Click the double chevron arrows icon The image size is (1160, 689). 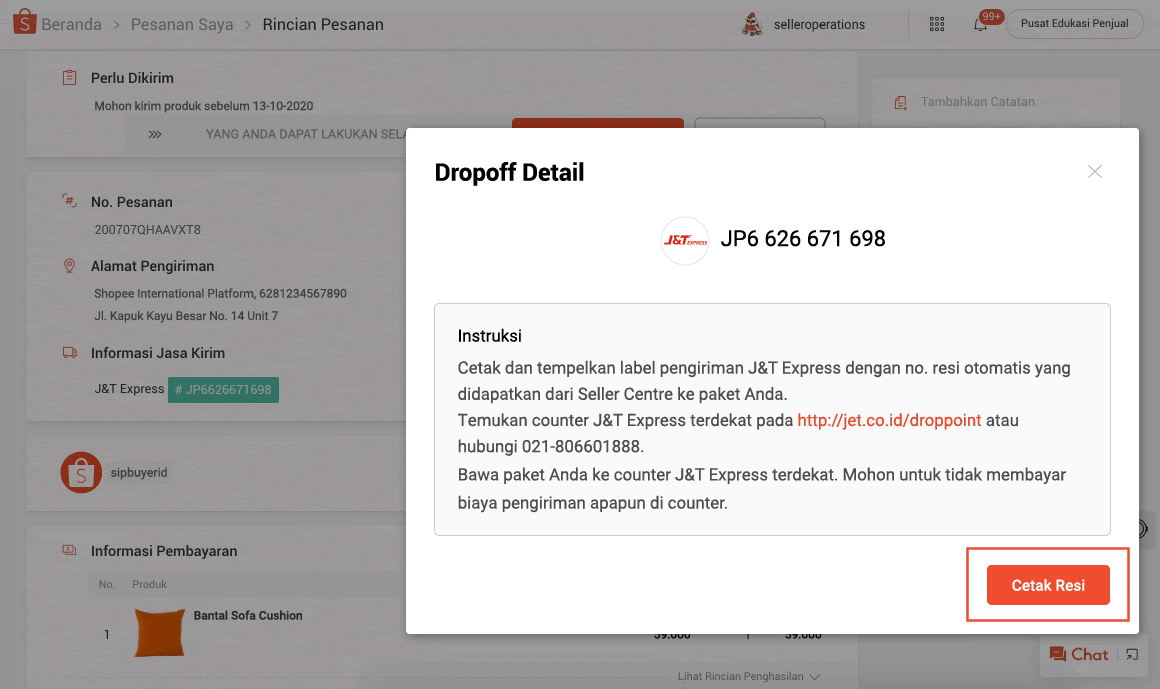click(x=155, y=135)
